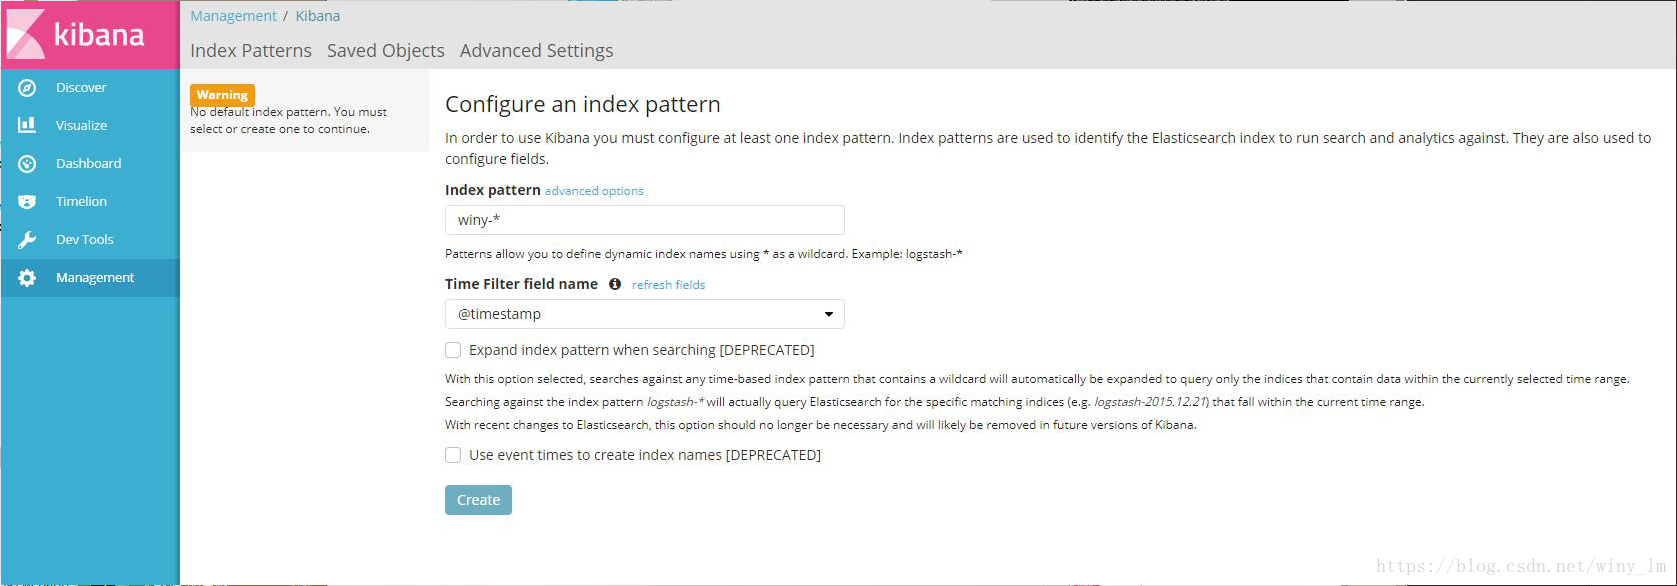
Task: Click the Dev Tools wrench icon
Action: pos(27,240)
